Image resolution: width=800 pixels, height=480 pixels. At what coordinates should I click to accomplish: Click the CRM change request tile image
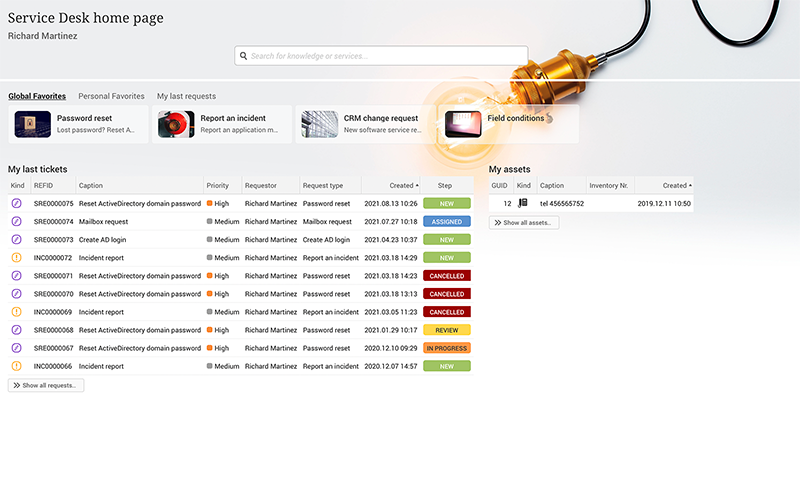pyautogui.click(x=320, y=124)
